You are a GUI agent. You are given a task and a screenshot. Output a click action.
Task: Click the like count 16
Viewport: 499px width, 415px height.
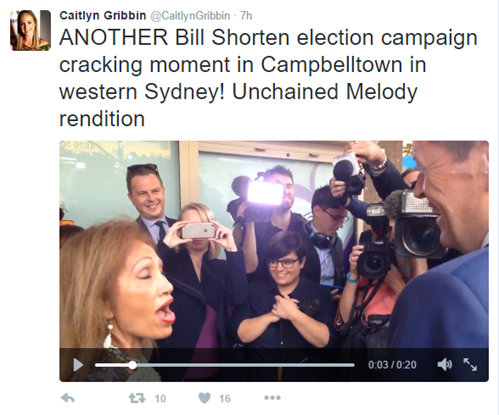[225, 398]
